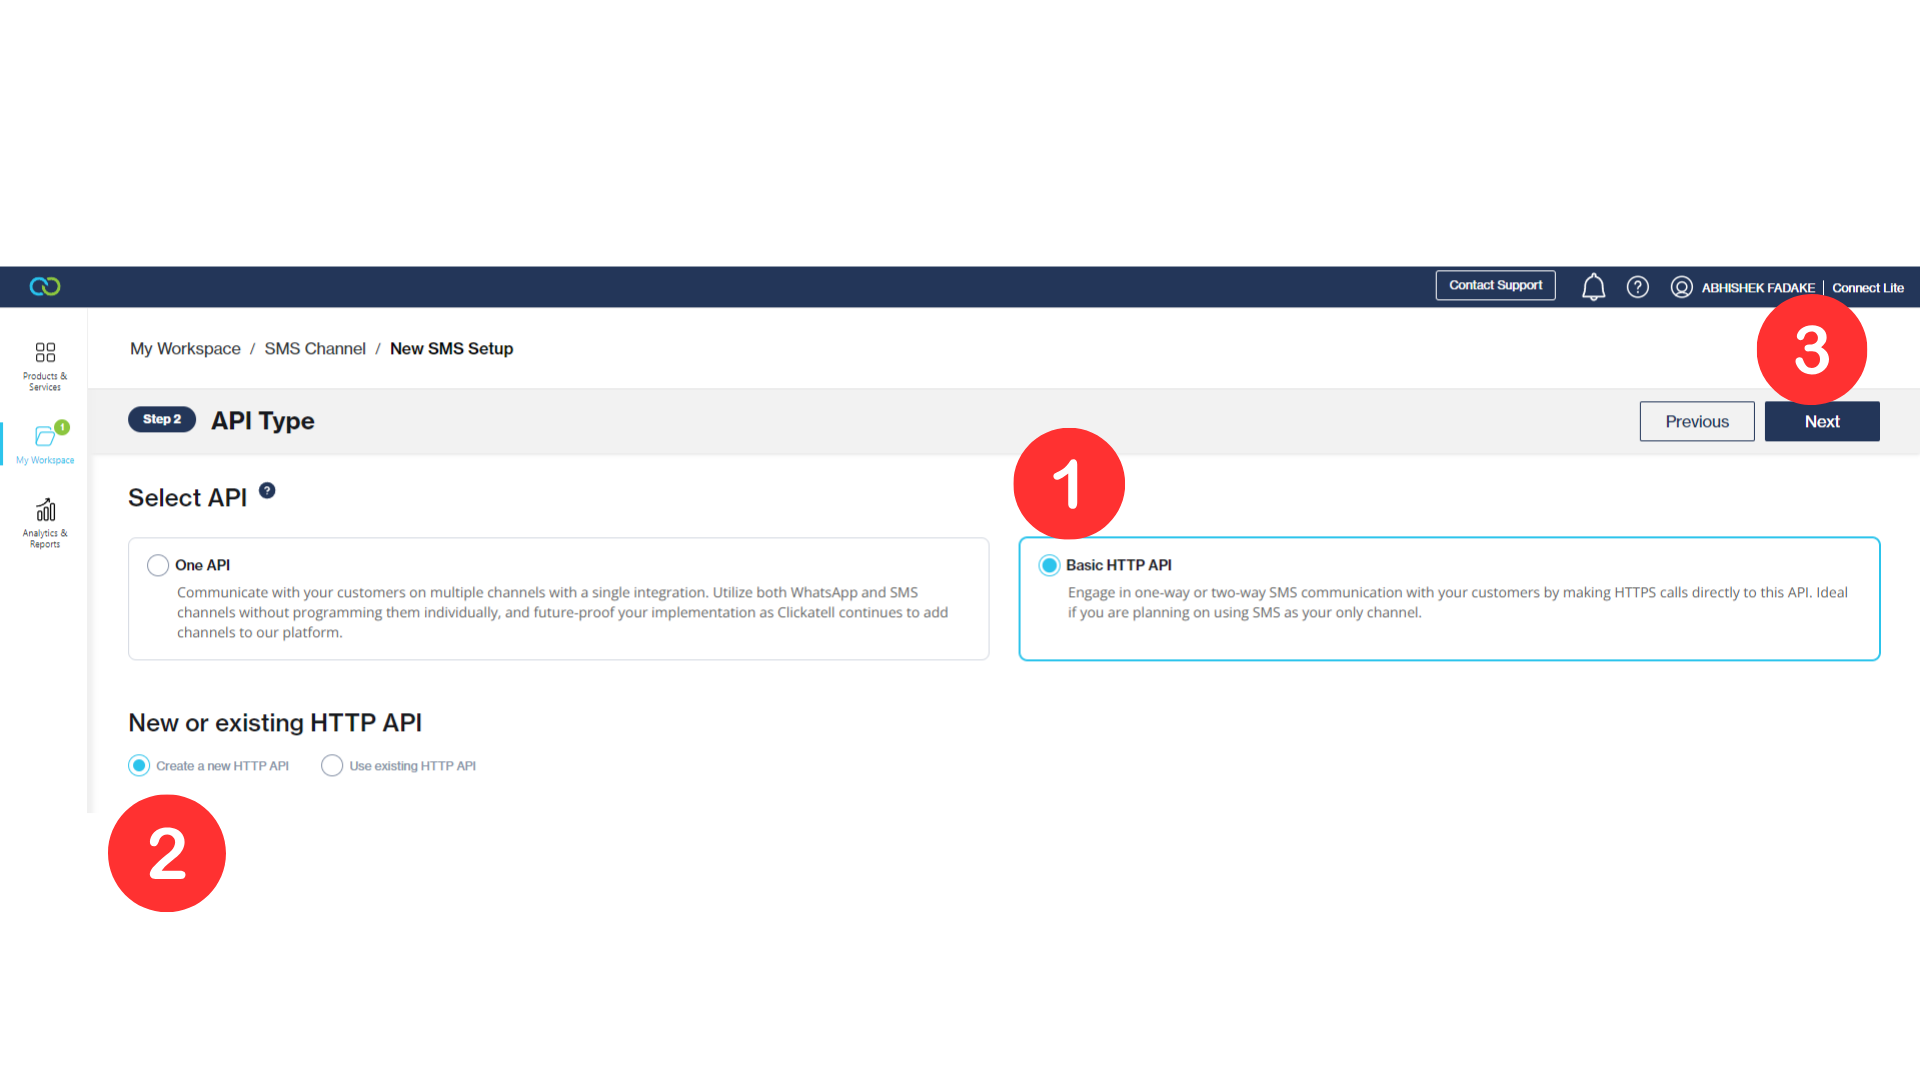Click the Select API help tooltip icon
The width and height of the screenshot is (1920, 1080).
(x=266, y=490)
